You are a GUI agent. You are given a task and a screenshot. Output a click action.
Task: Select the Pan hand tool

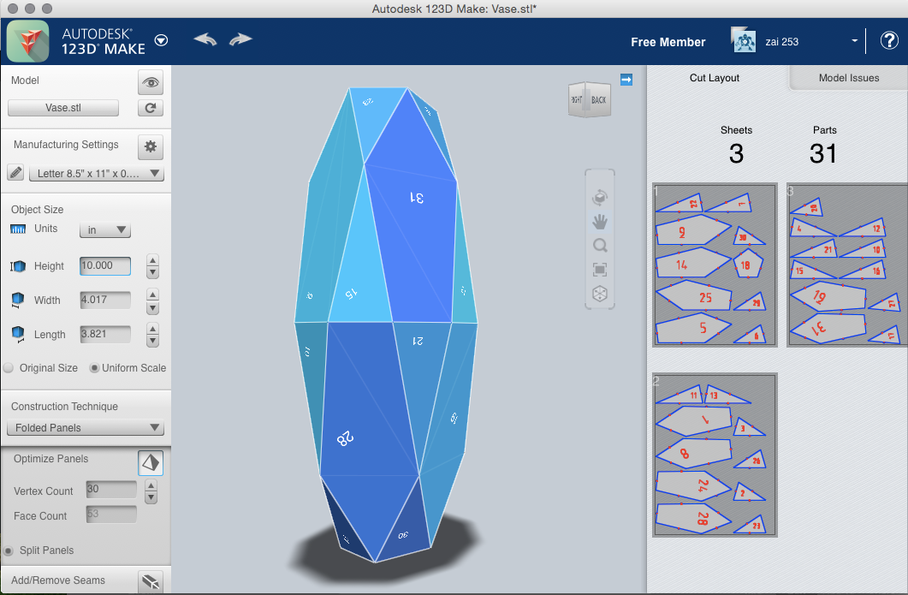[600, 222]
